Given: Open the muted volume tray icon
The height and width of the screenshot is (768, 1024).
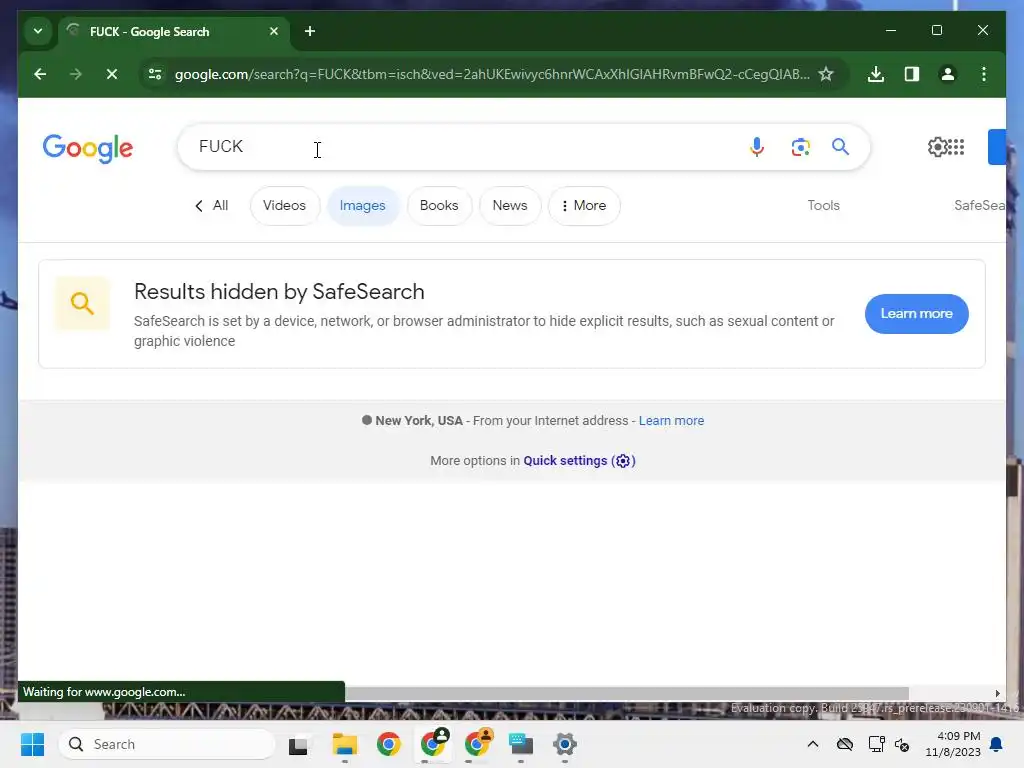Looking at the screenshot, I should (902, 744).
